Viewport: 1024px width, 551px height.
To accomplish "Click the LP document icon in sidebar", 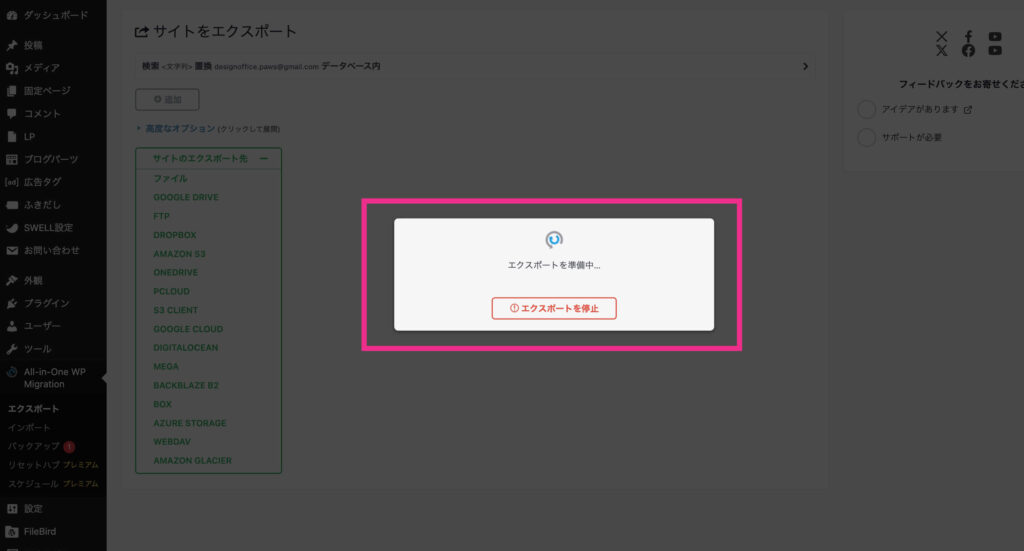I will point(12,136).
